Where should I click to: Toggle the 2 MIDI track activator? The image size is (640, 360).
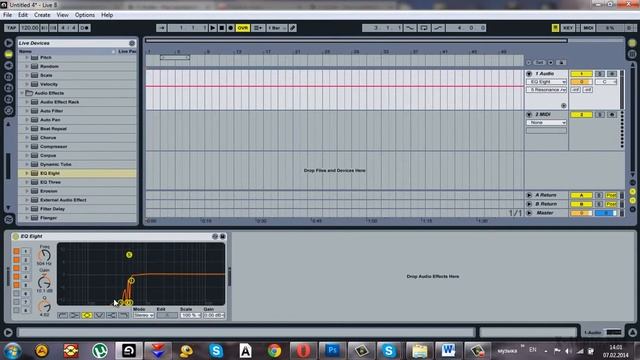[x=581, y=115]
